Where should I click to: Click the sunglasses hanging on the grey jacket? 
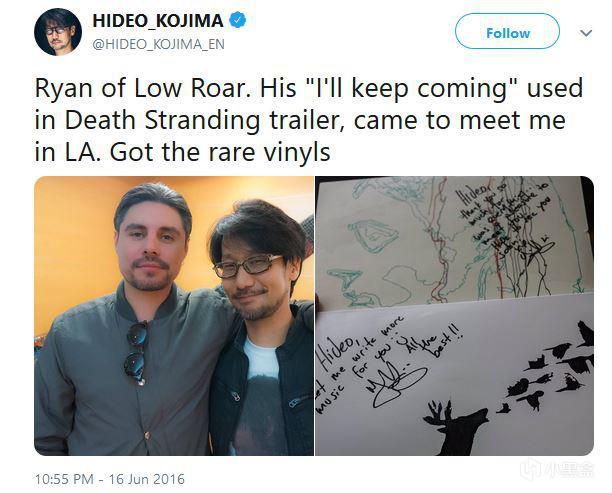tap(136, 352)
